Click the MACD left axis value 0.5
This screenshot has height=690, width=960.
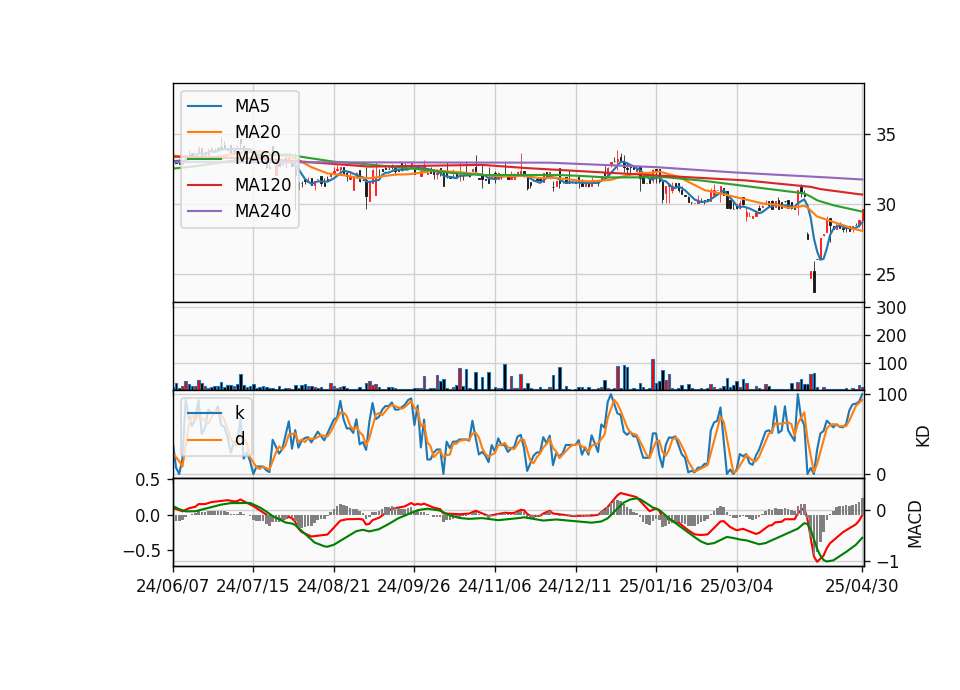click(147, 481)
